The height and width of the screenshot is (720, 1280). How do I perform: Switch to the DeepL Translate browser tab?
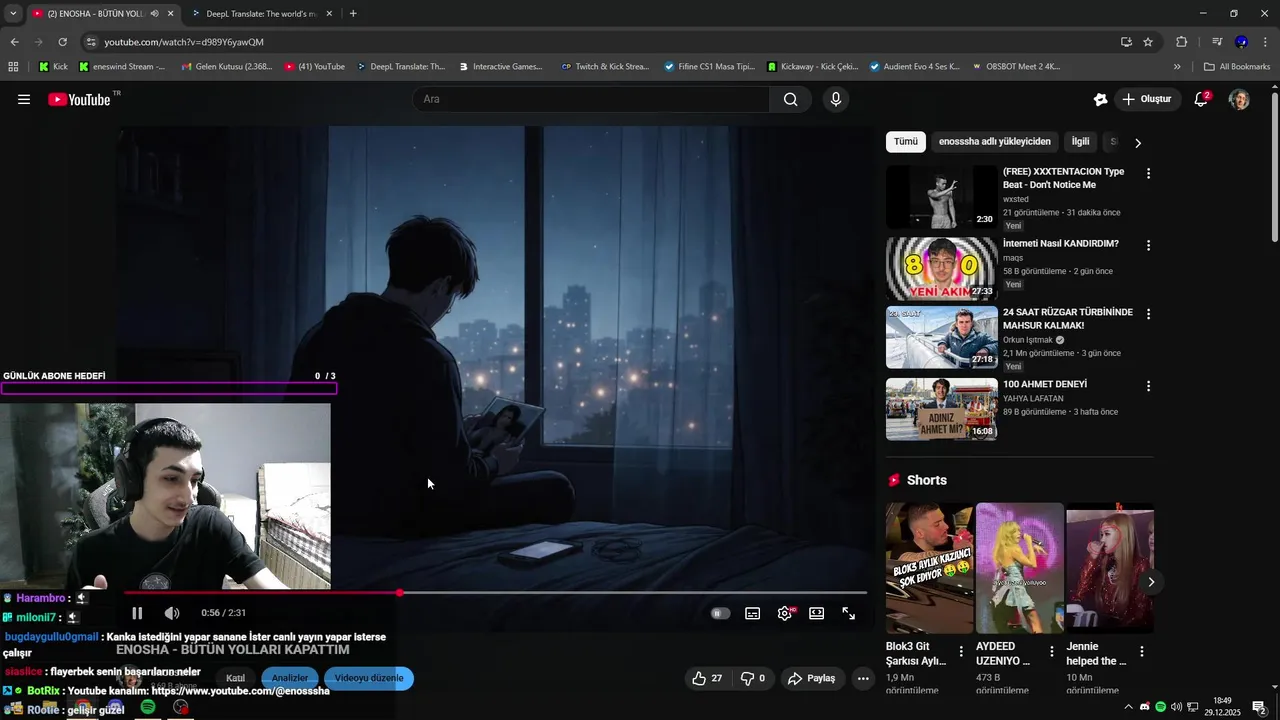coord(261,14)
